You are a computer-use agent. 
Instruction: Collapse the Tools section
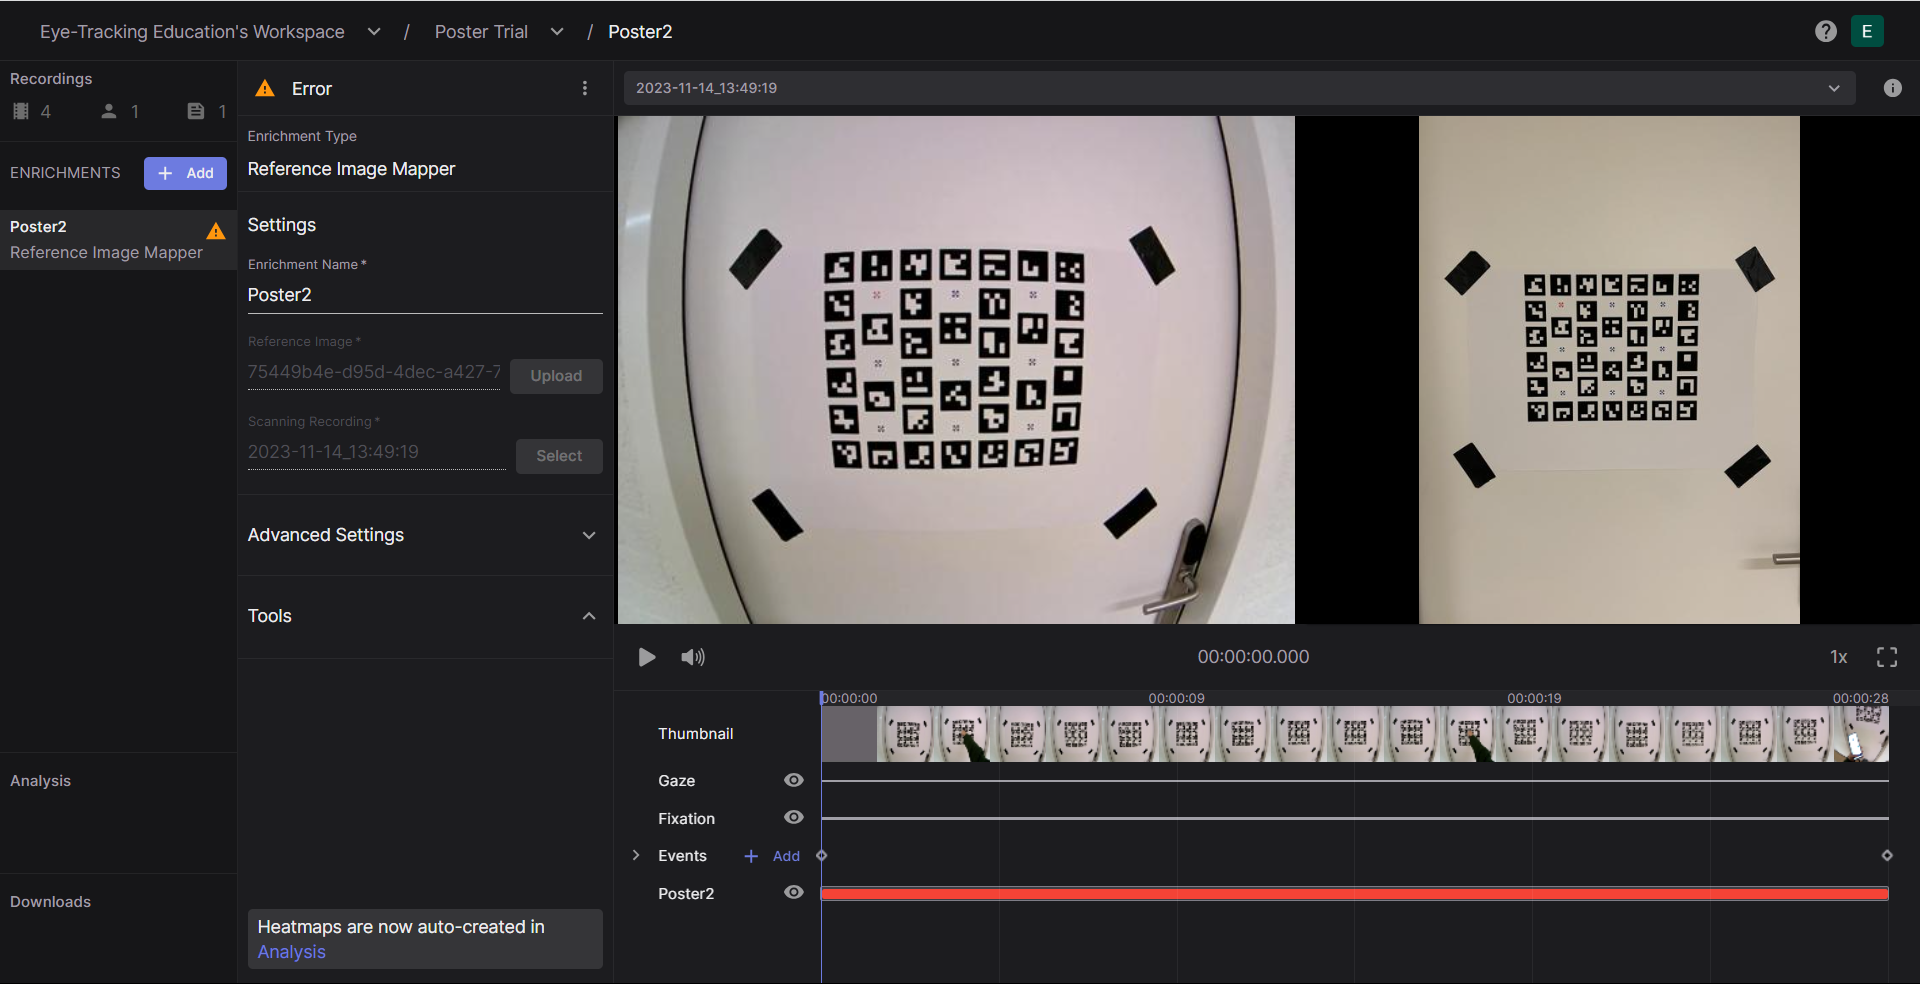tap(425, 616)
